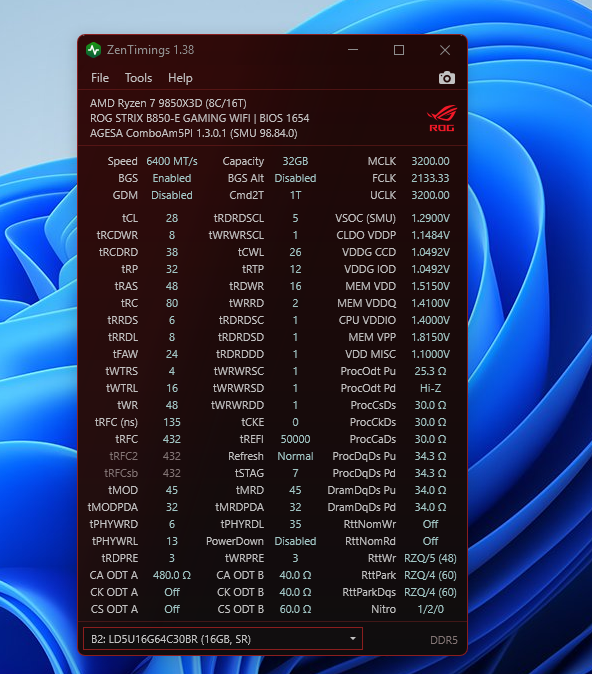
Task: Click the DramDqDs Pu 34.0 Ω value
Action: point(430,490)
